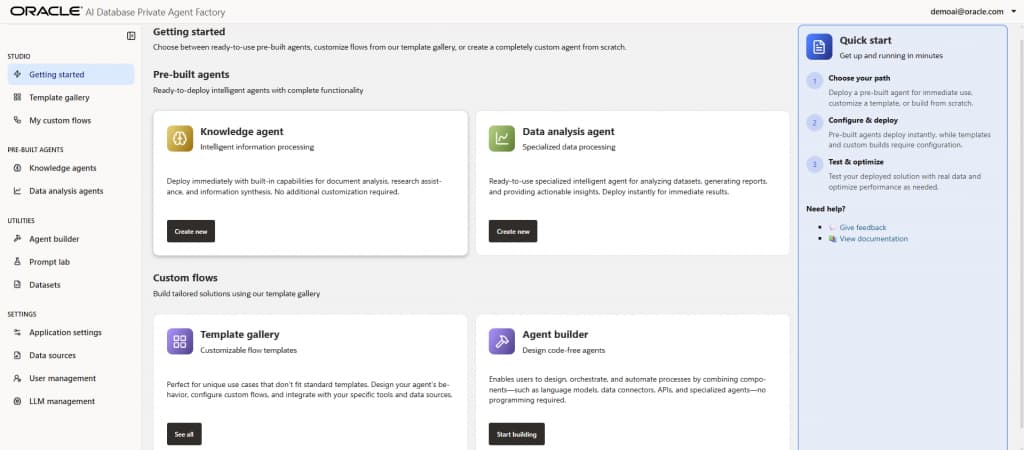Click the Template gallery grid card icon
The image size is (1024, 450).
(180, 341)
